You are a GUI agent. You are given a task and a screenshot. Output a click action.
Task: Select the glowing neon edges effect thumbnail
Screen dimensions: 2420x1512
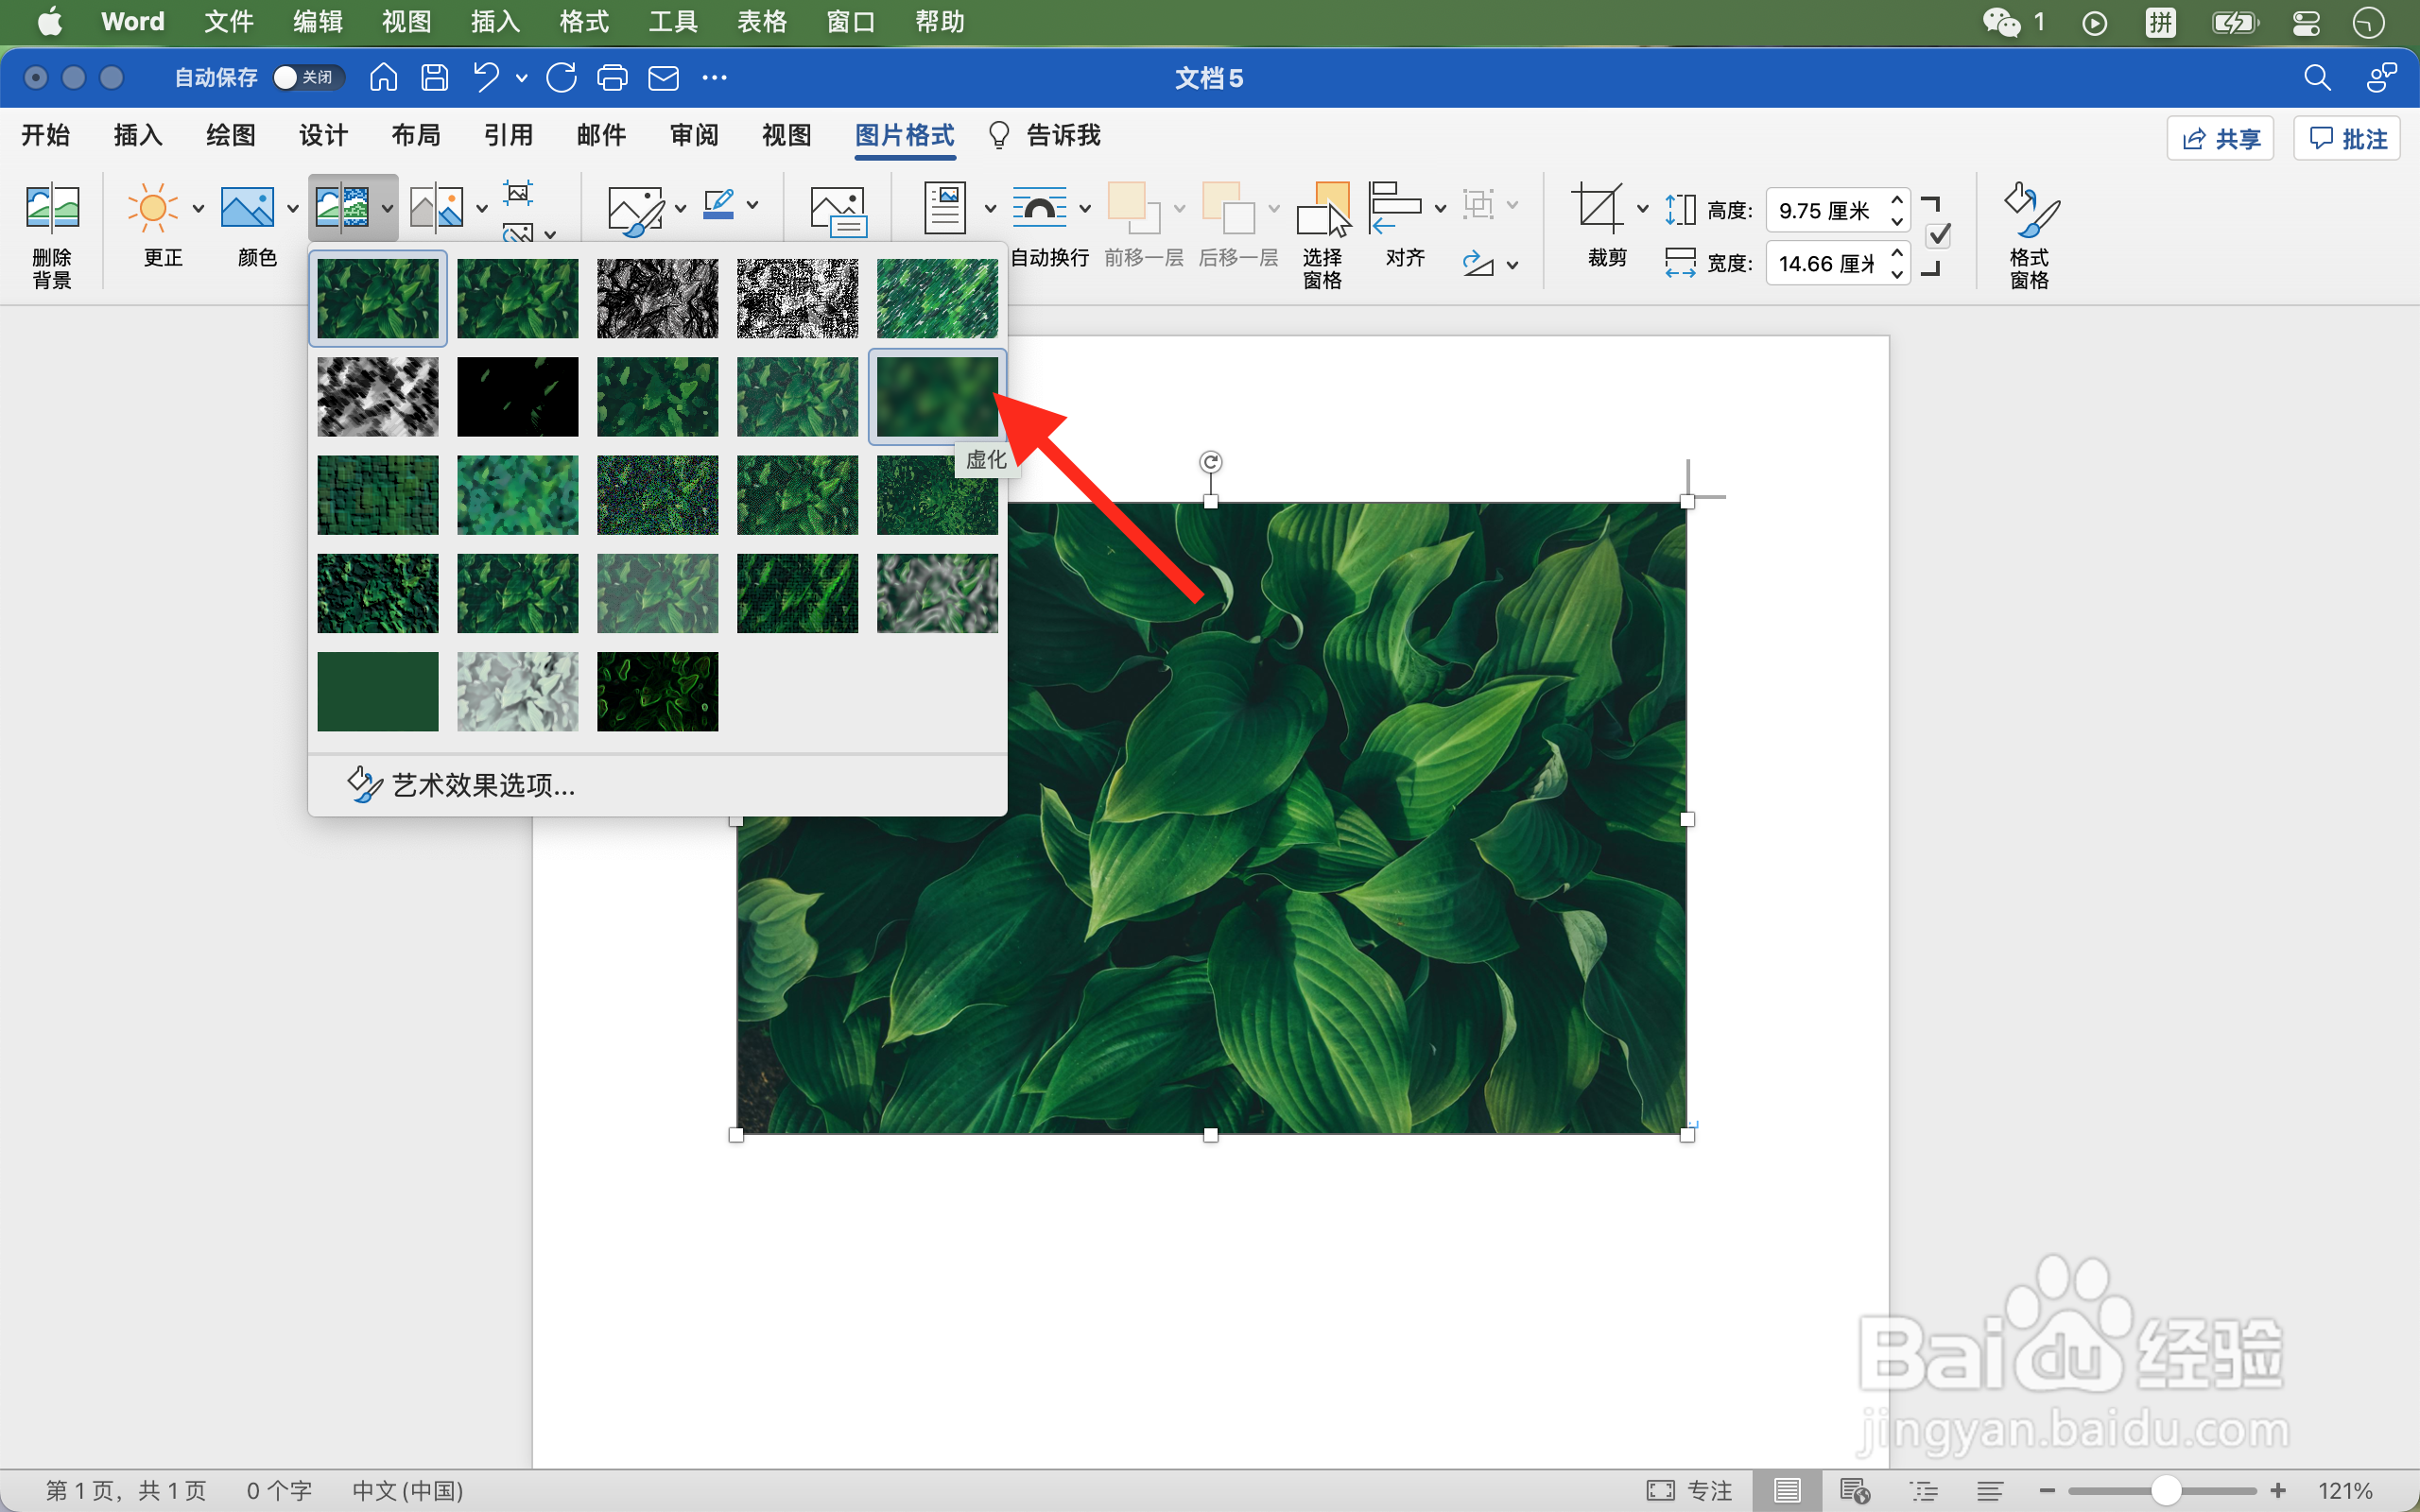pyautogui.click(x=657, y=692)
